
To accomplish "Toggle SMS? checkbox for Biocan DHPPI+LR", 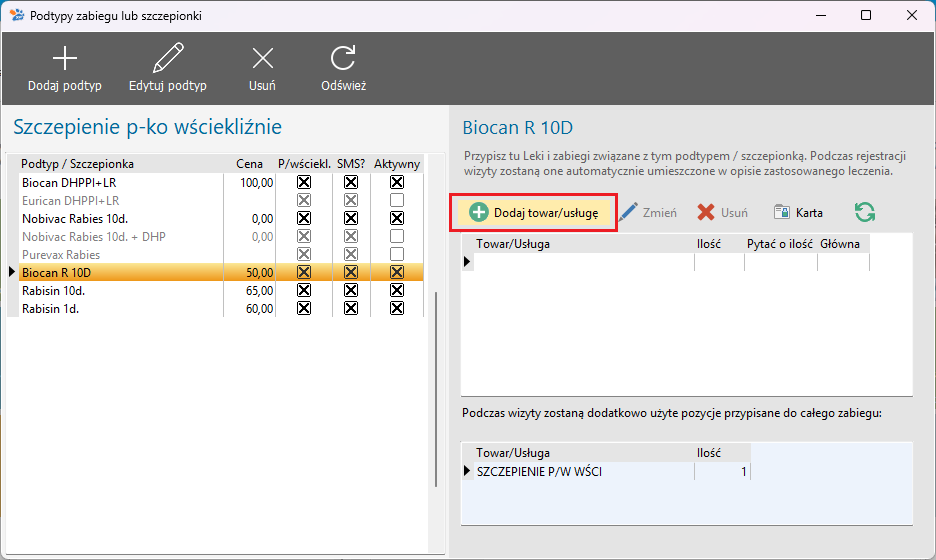I will click(x=351, y=182).
